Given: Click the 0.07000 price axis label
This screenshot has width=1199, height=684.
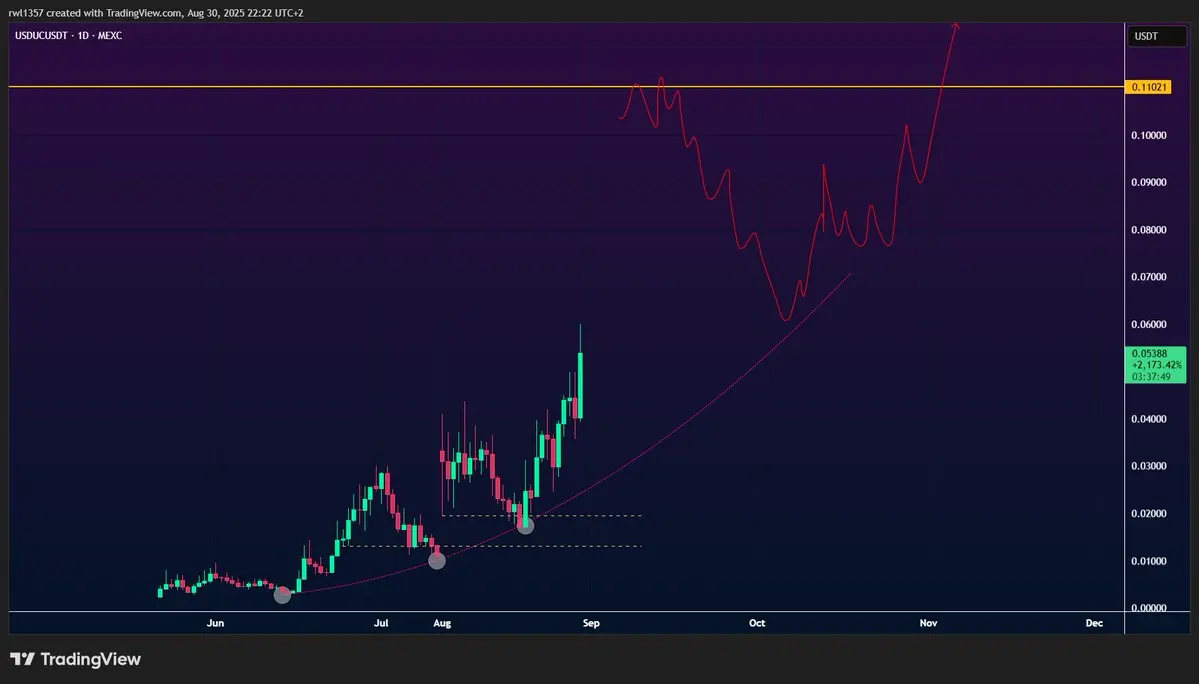Looking at the screenshot, I should 1149,277.
